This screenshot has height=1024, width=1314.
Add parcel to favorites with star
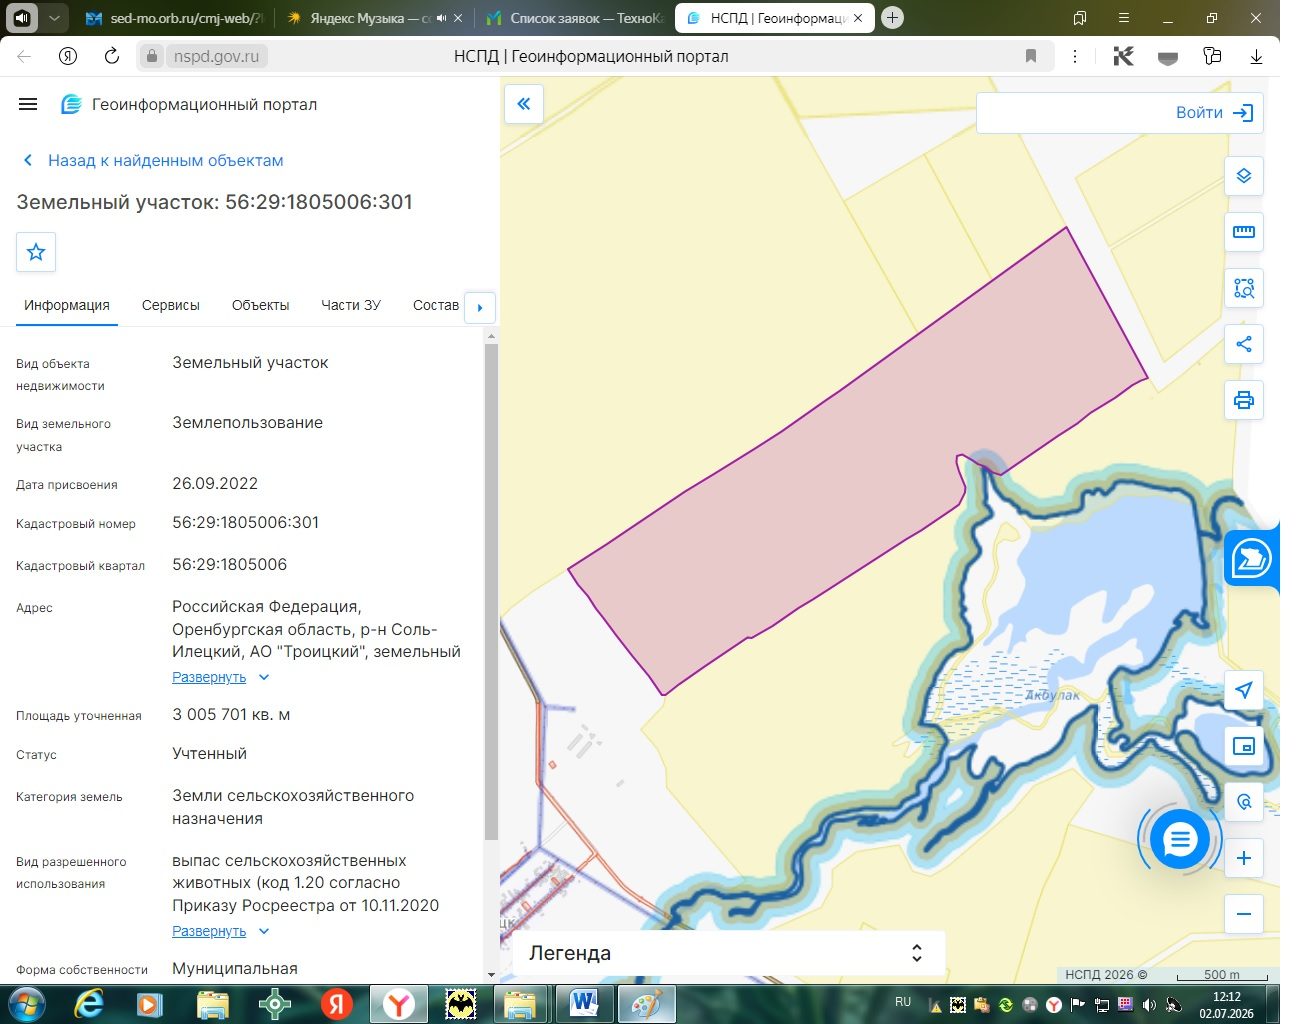(x=36, y=252)
